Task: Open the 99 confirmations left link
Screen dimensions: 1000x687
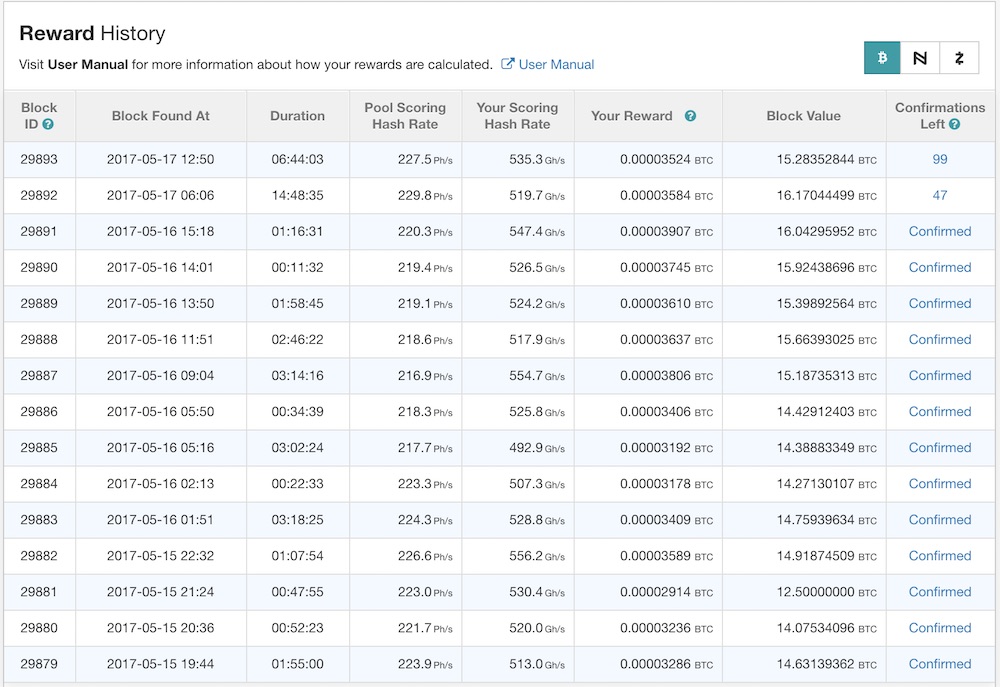Action: (x=940, y=159)
